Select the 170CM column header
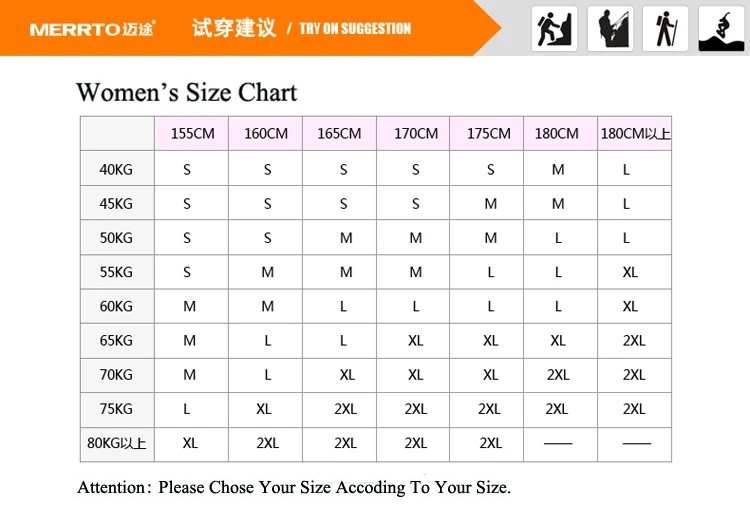 point(414,133)
